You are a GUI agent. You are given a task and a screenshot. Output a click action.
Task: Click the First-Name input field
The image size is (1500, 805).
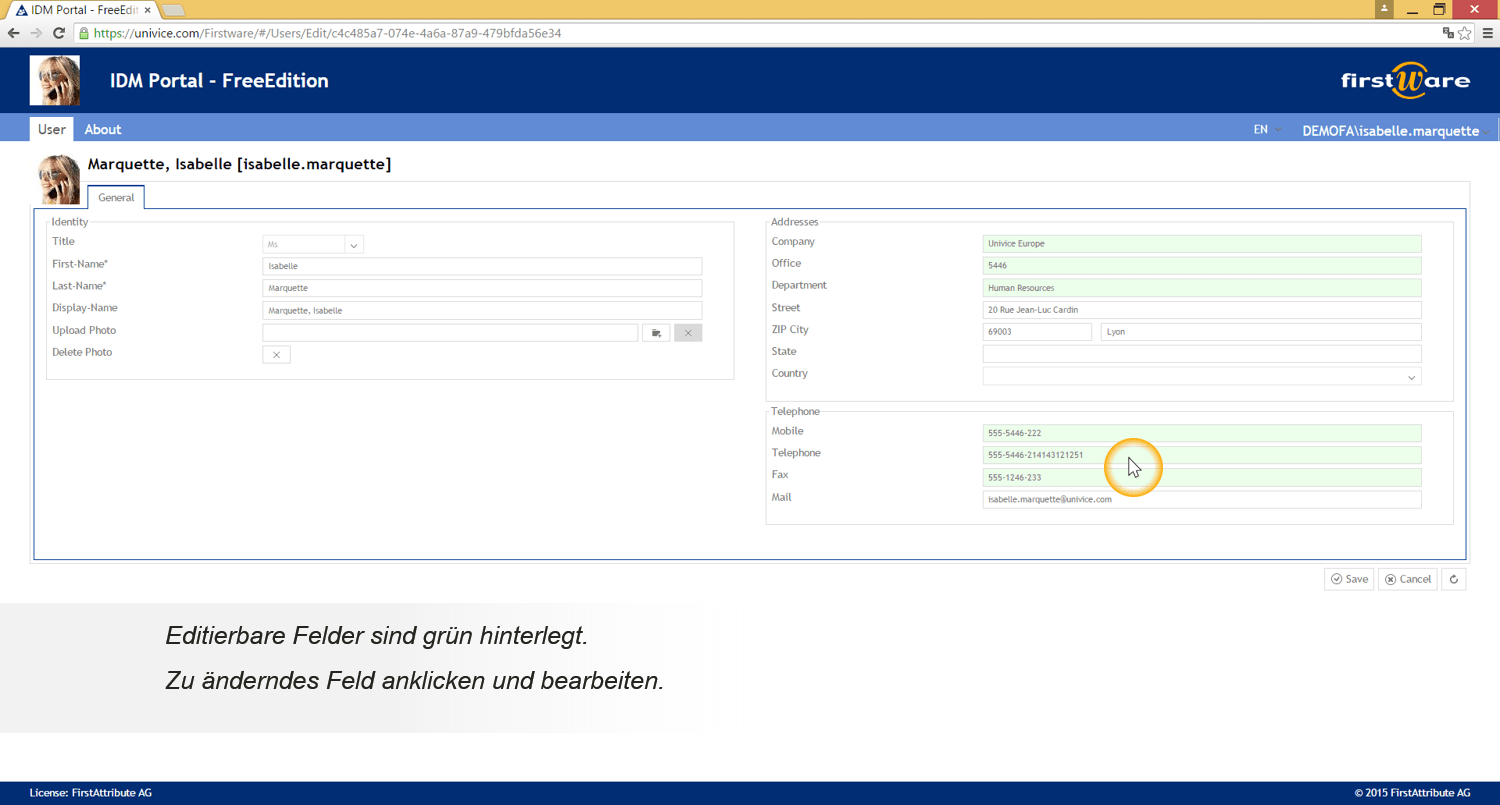coord(482,266)
